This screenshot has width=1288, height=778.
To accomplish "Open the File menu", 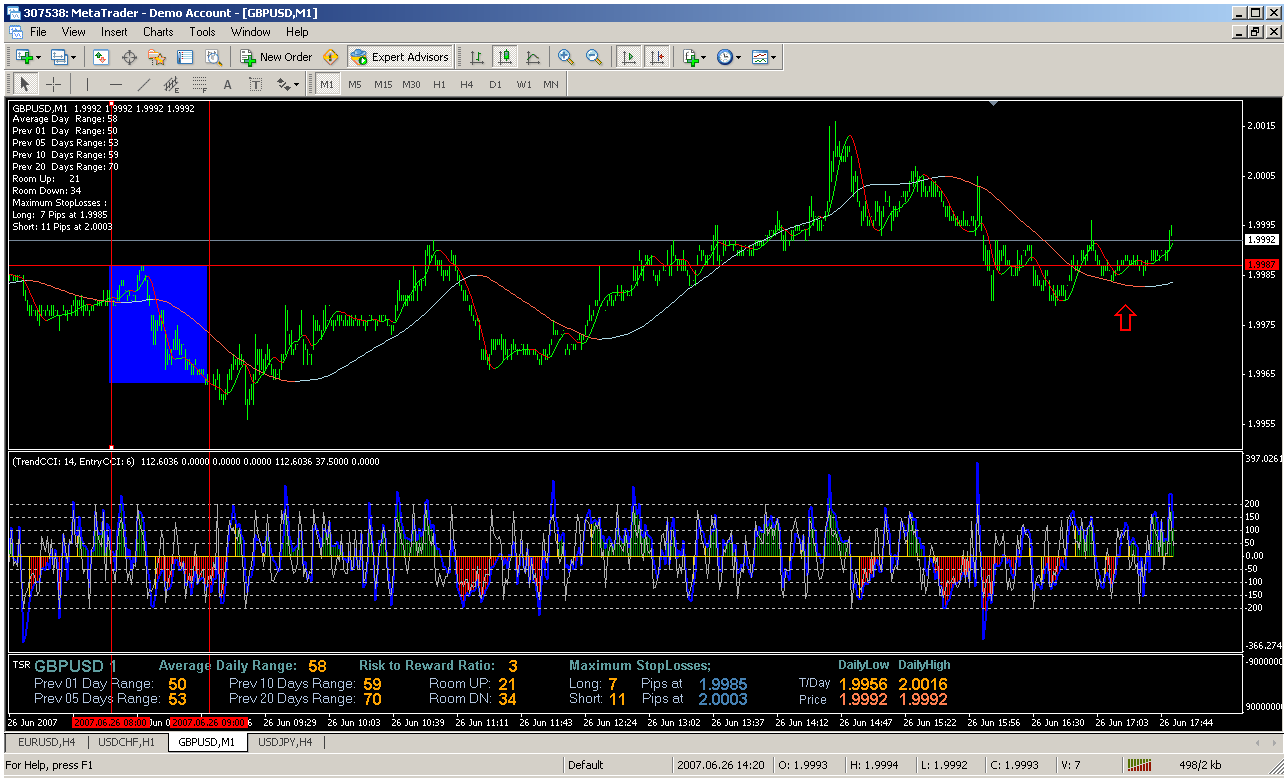I will point(38,32).
